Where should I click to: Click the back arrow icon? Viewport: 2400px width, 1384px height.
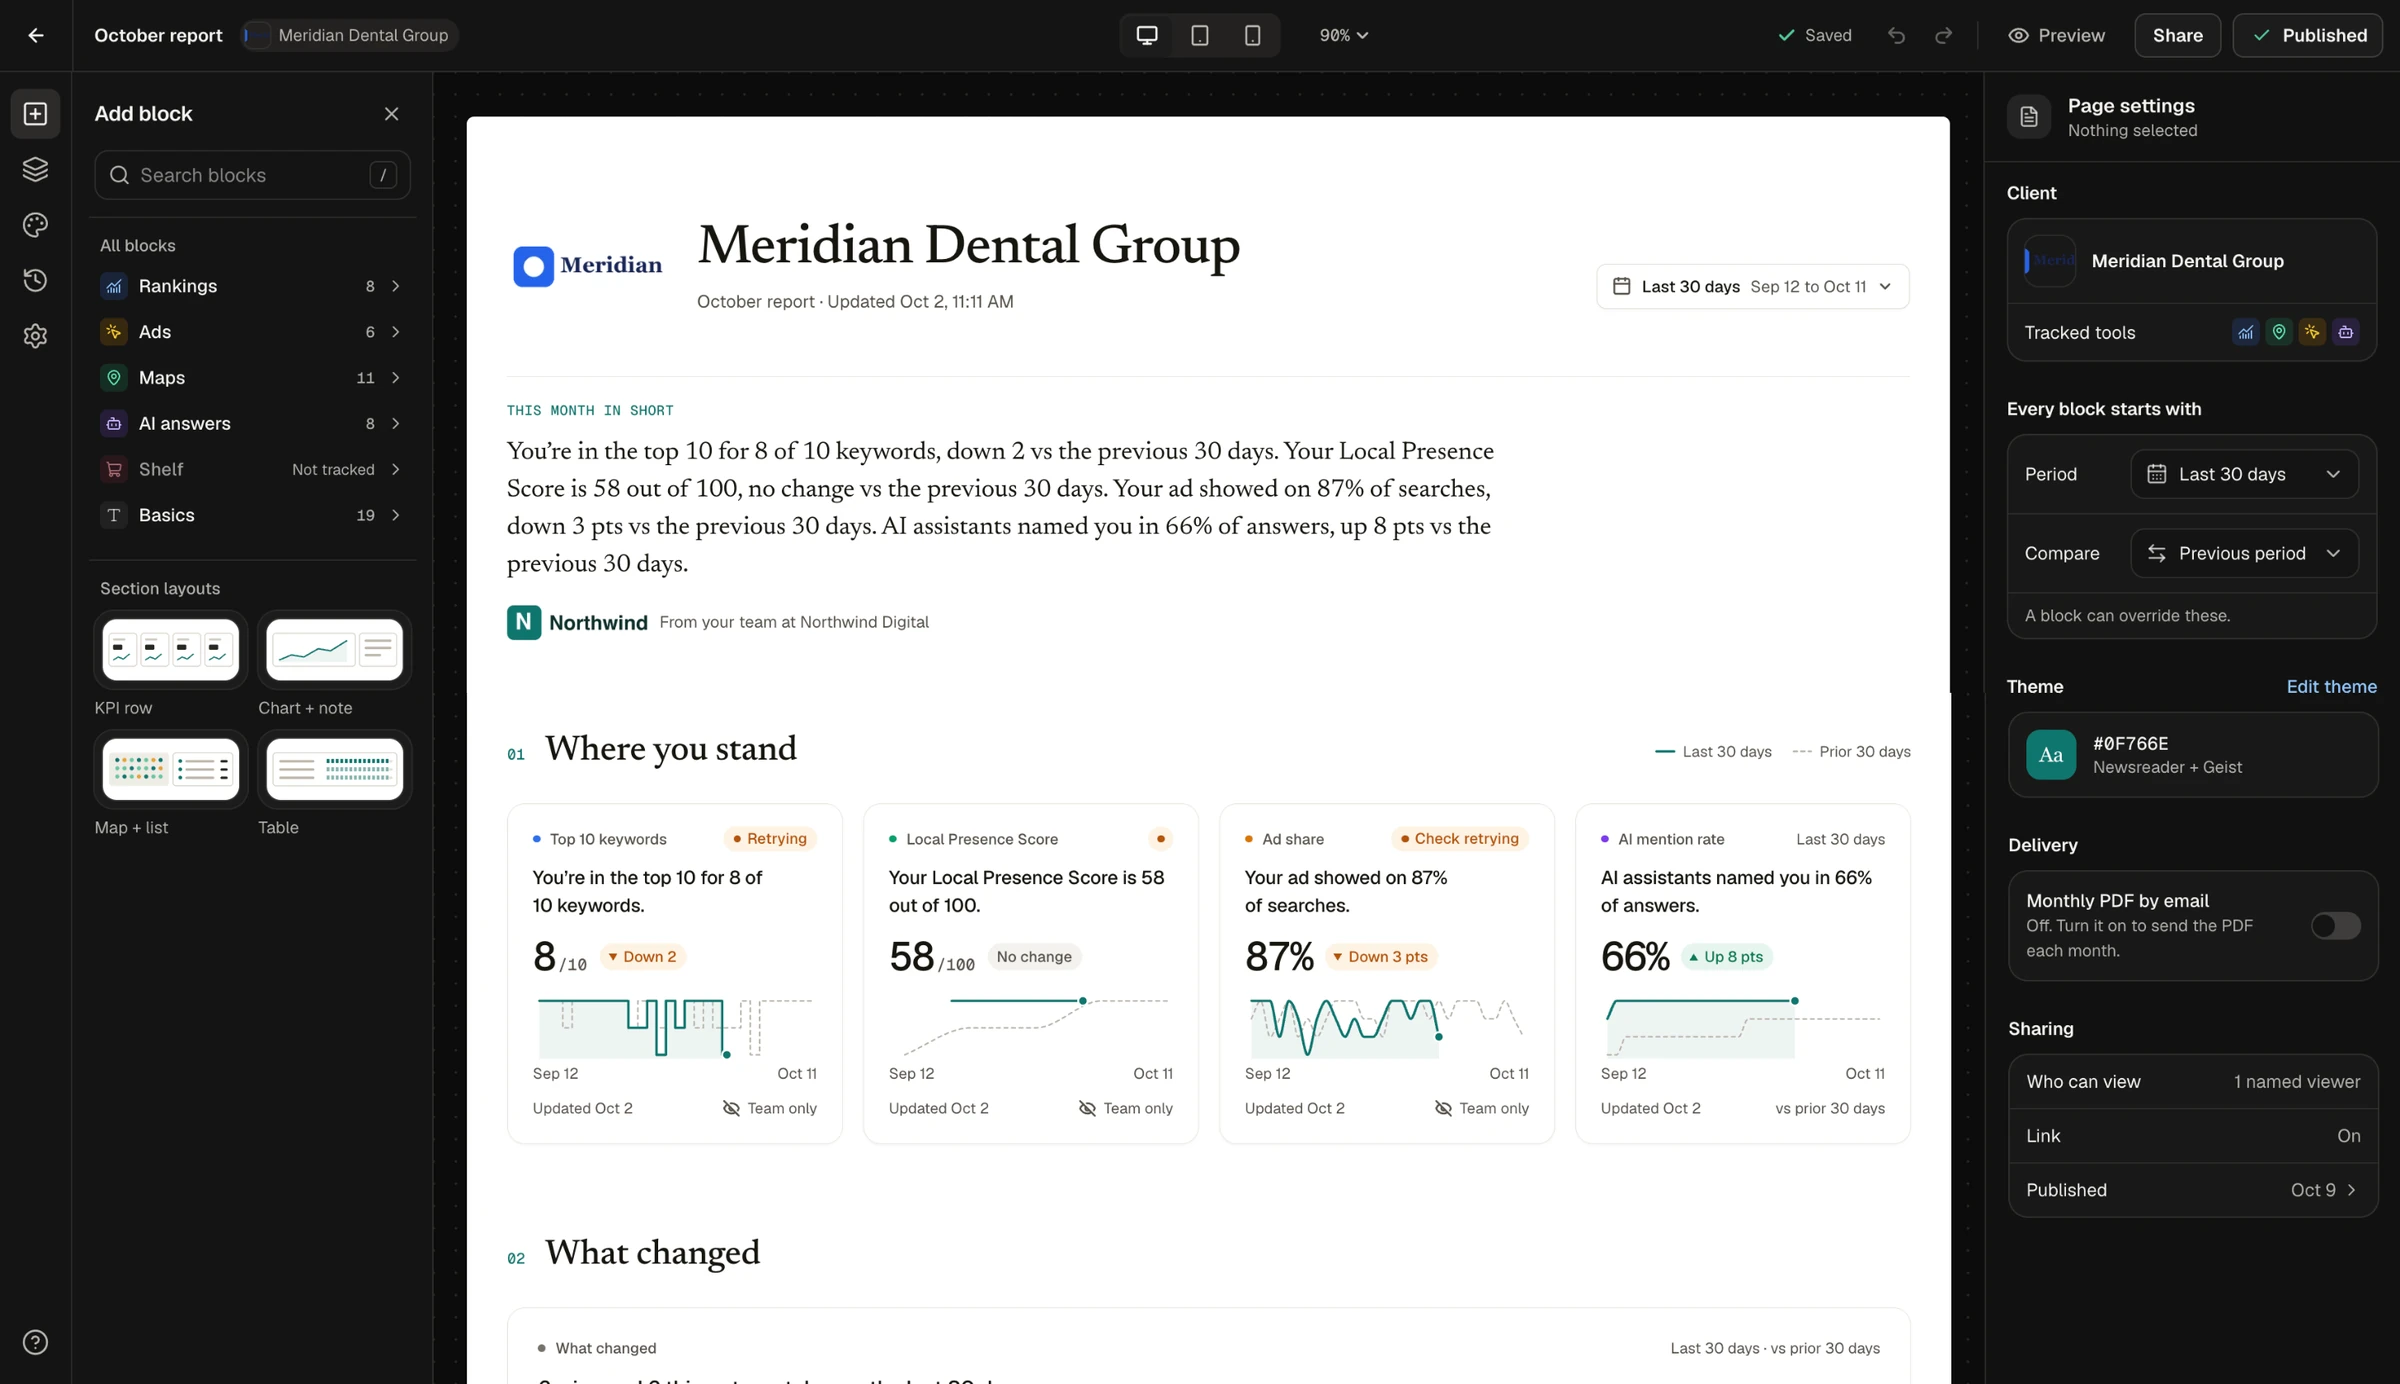(x=36, y=35)
